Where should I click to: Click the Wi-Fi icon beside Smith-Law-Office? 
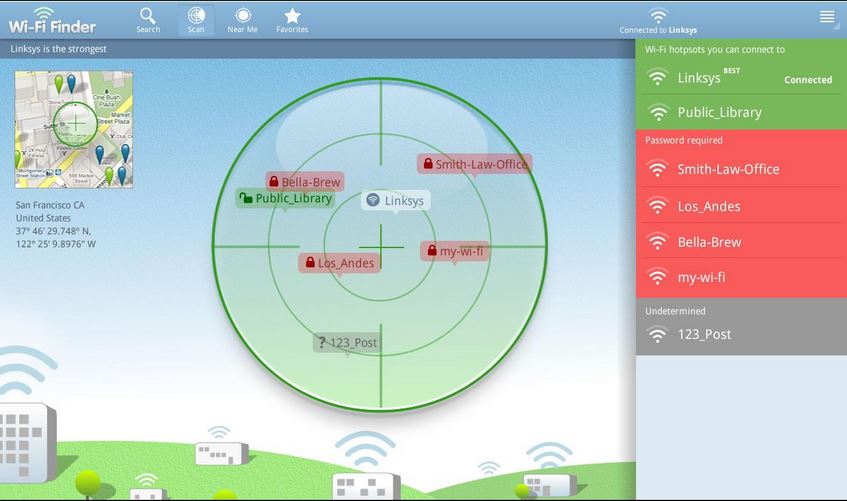(657, 169)
